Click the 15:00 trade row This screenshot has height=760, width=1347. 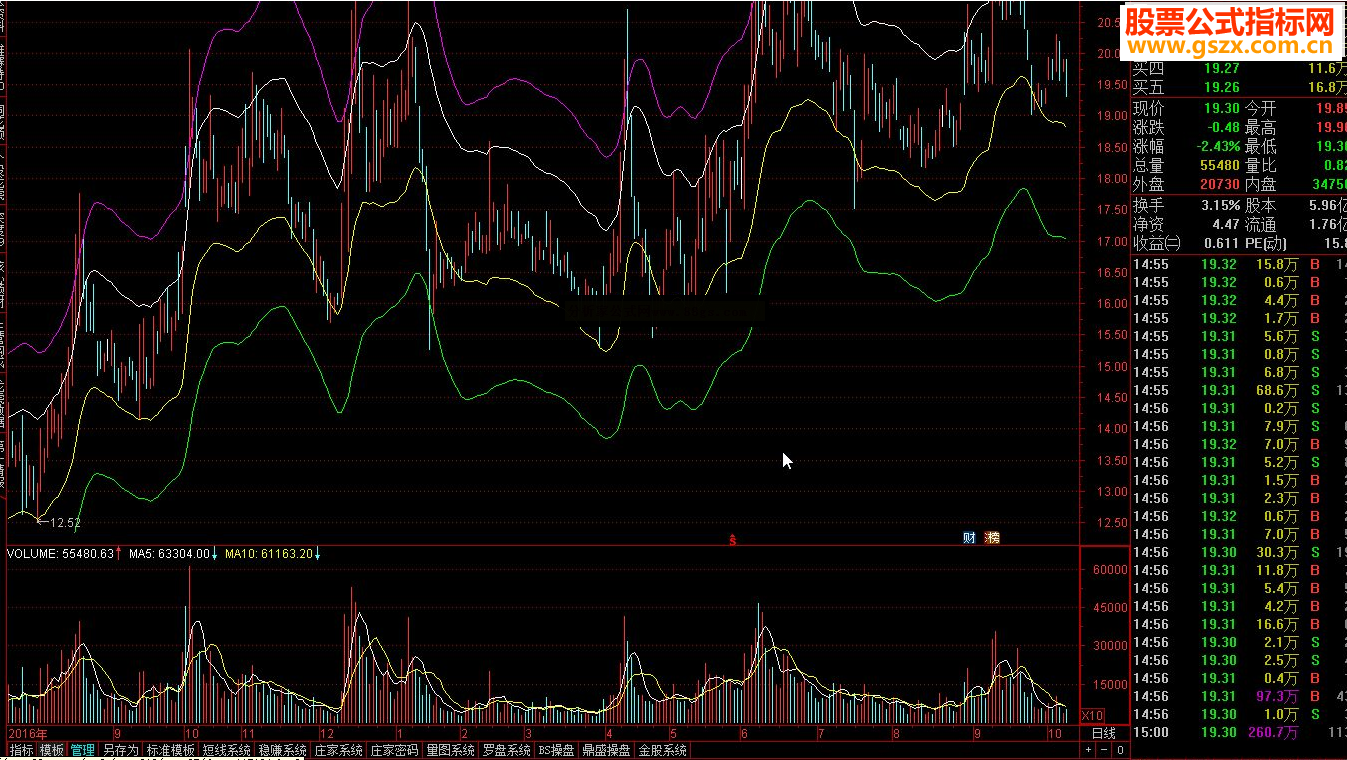(1239, 732)
